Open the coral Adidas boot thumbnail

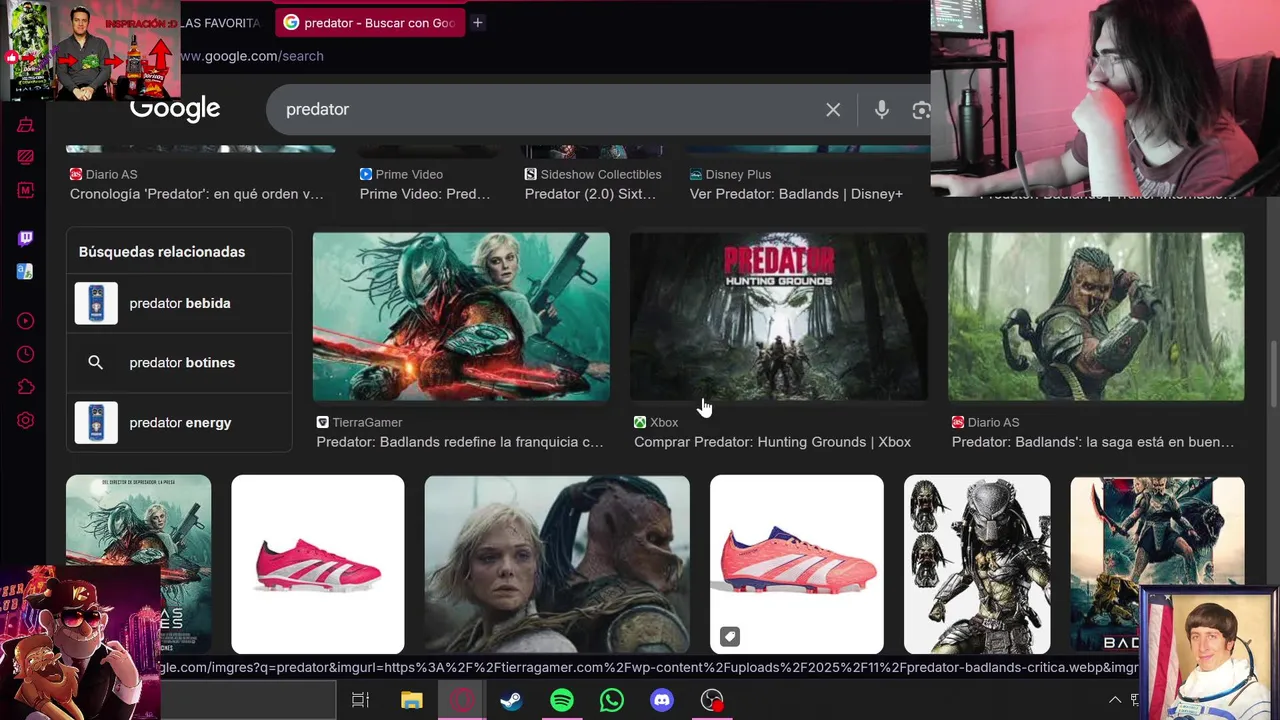(797, 564)
